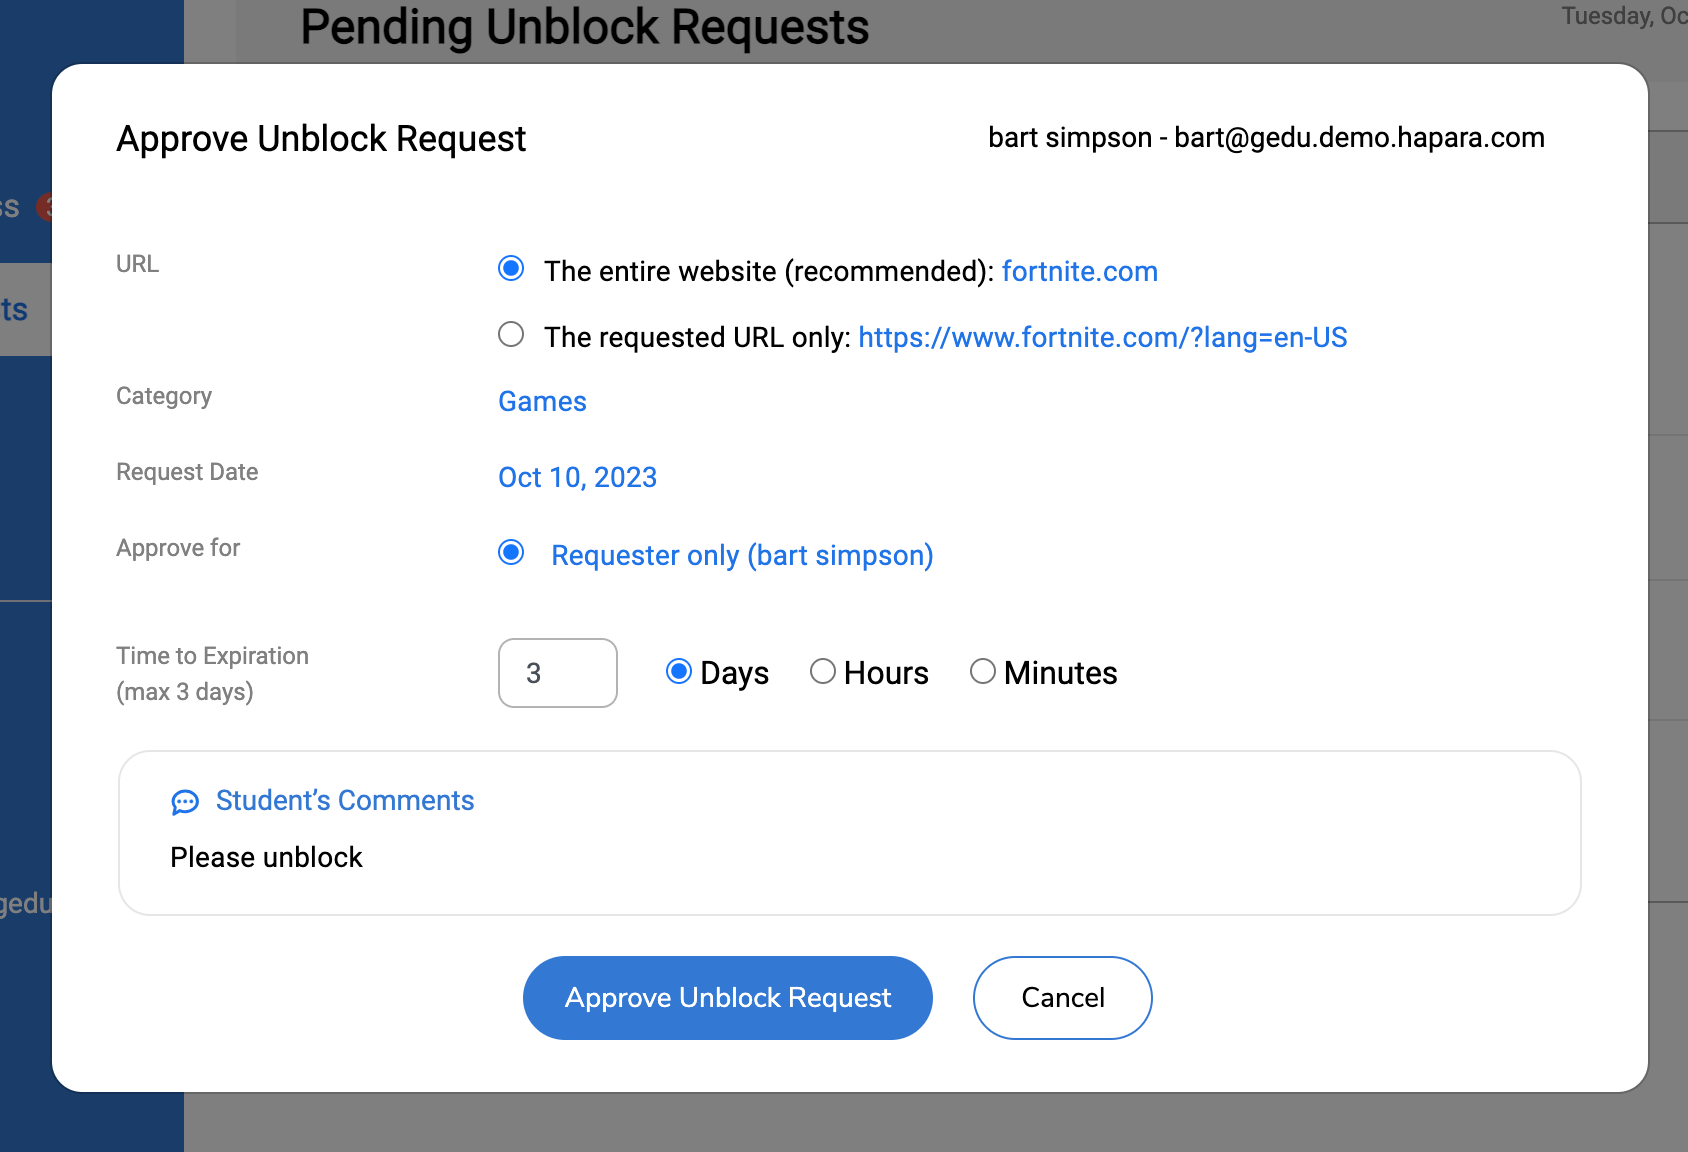Viewport: 1688px width, 1152px height.
Task: Click the Student's Comments heading
Action: [x=345, y=800]
